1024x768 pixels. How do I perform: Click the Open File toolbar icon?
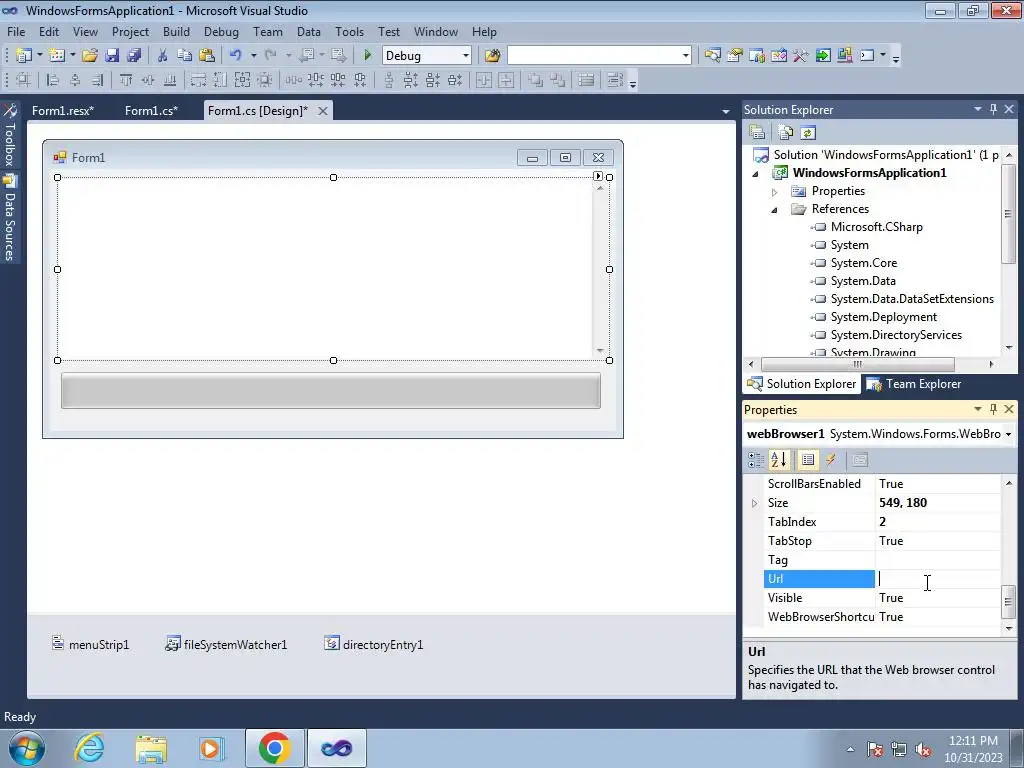(90, 56)
